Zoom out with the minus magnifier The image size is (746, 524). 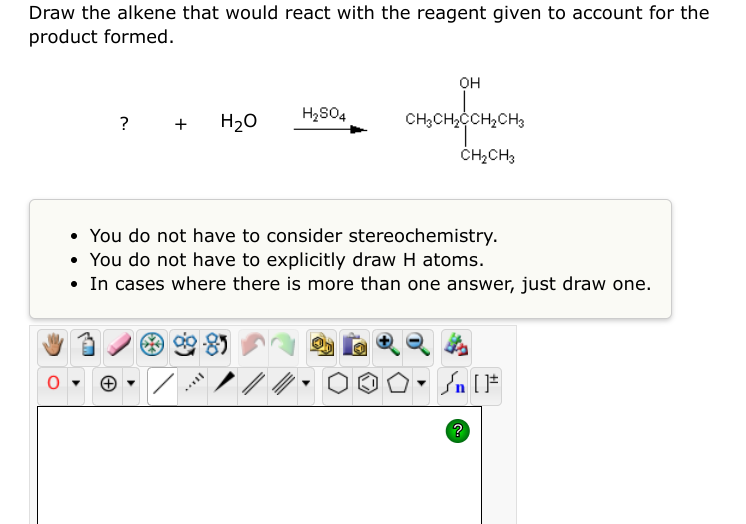[x=419, y=345]
